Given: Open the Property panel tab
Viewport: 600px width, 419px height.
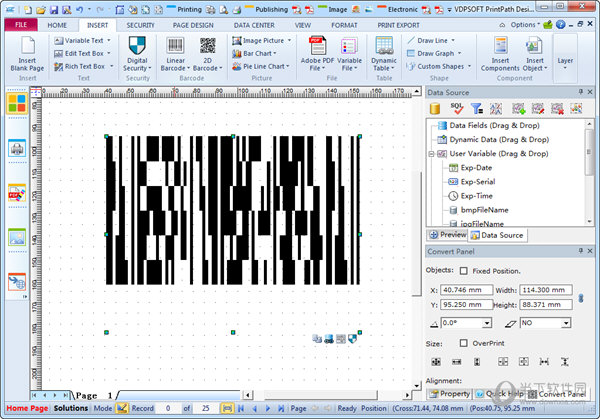Looking at the screenshot, I should tap(449, 394).
